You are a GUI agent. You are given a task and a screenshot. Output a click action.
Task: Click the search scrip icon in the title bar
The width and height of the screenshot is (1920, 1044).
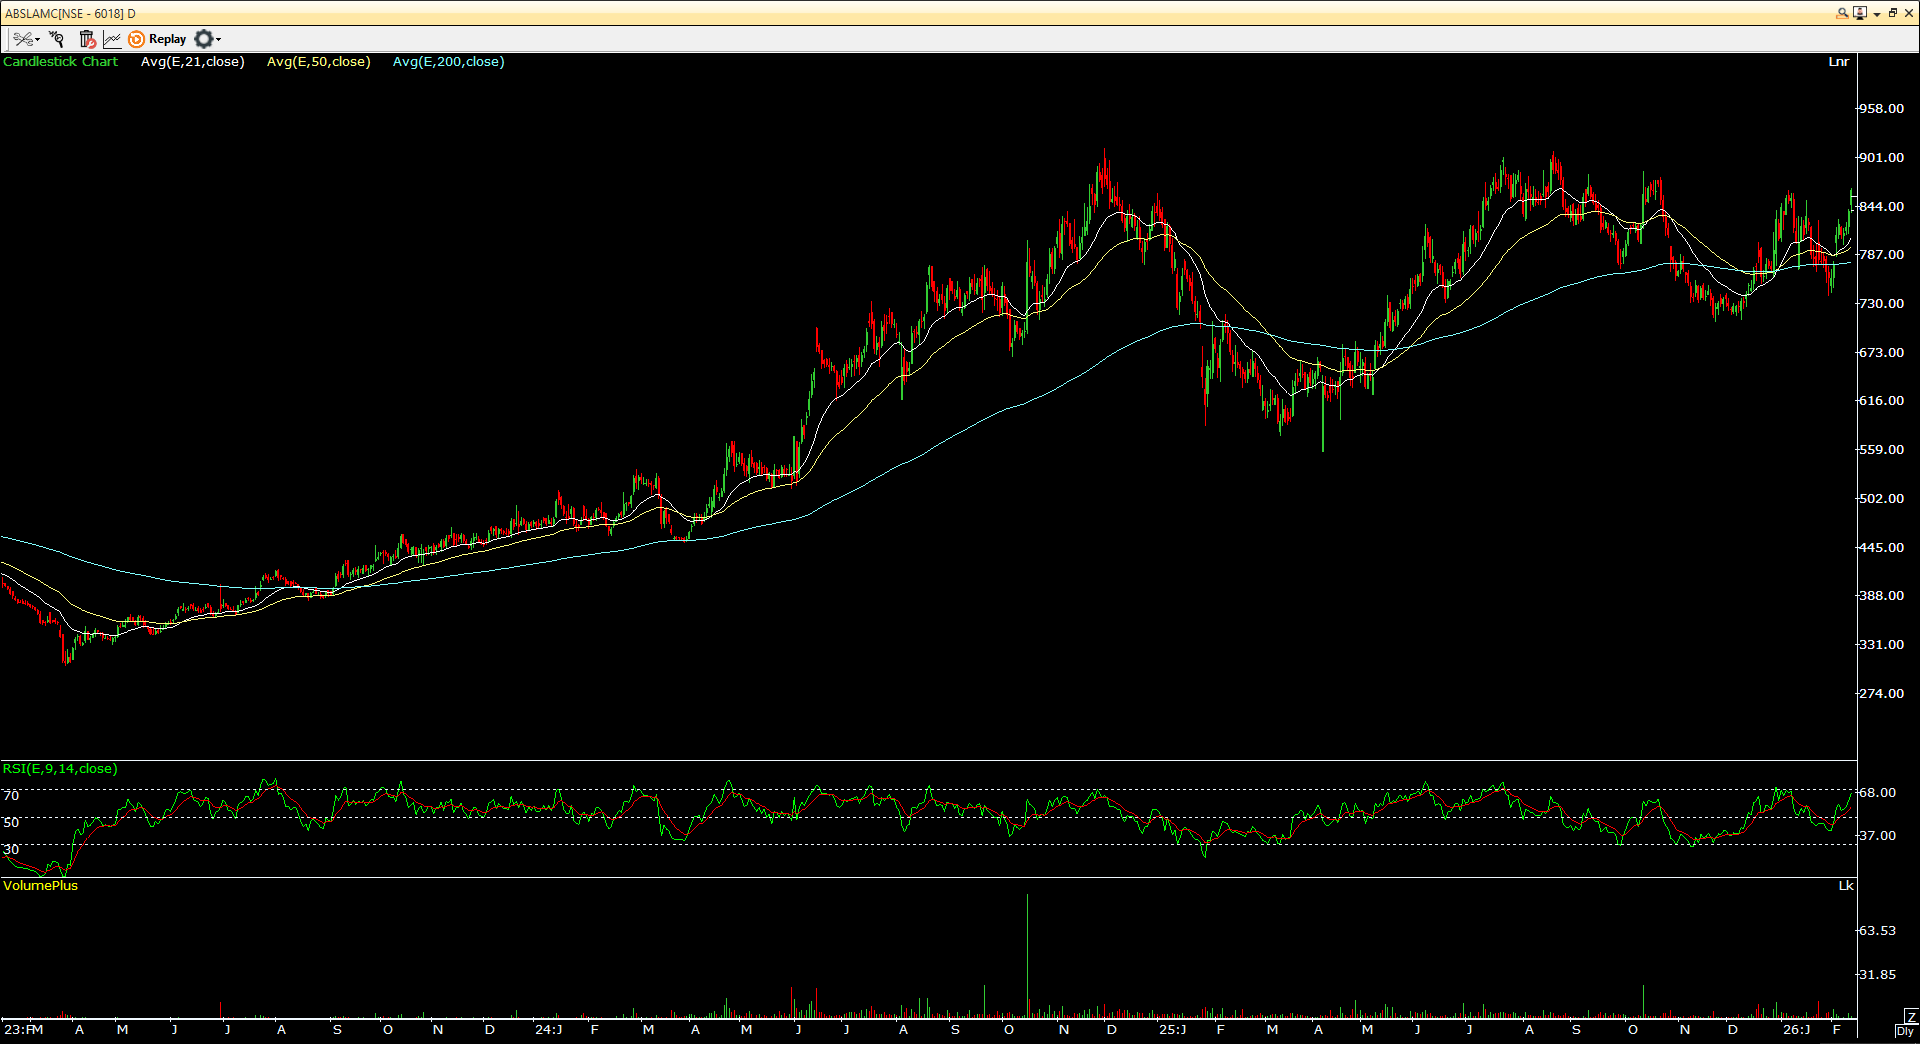pyautogui.click(x=1842, y=13)
